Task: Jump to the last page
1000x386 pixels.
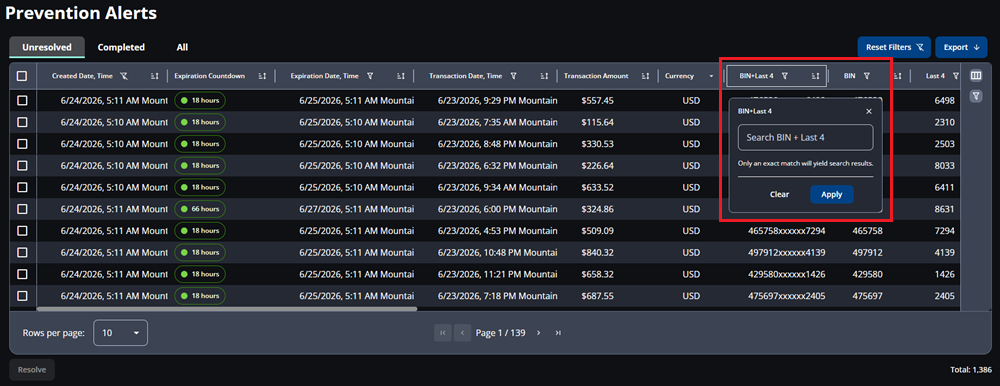Action: [558, 332]
